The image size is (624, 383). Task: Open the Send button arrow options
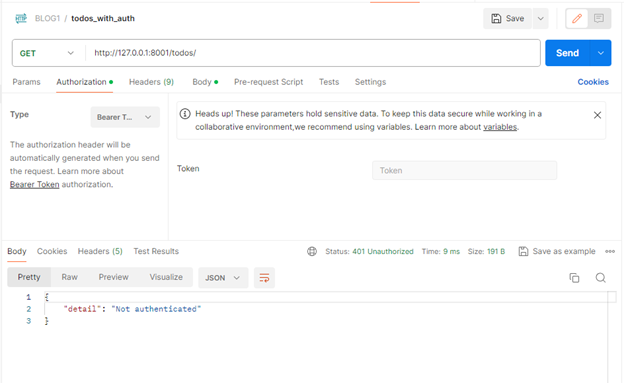pos(601,53)
